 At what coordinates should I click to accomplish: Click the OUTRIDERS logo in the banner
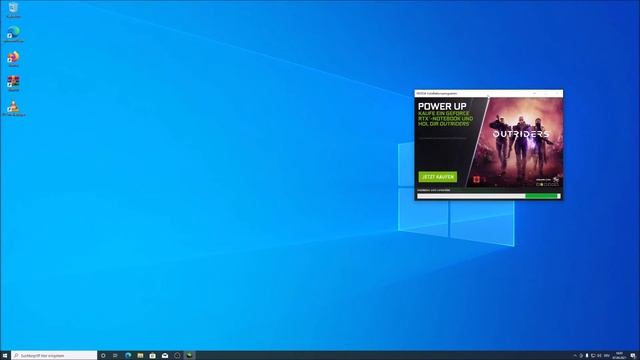521,134
